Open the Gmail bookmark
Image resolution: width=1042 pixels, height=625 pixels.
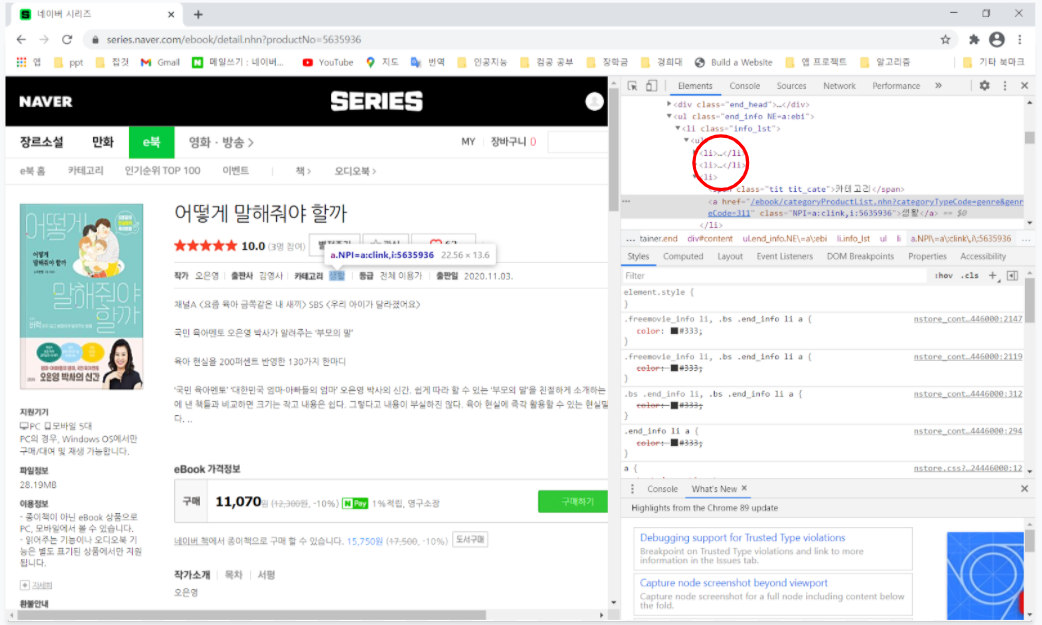pyautogui.click(x=160, y=62)
